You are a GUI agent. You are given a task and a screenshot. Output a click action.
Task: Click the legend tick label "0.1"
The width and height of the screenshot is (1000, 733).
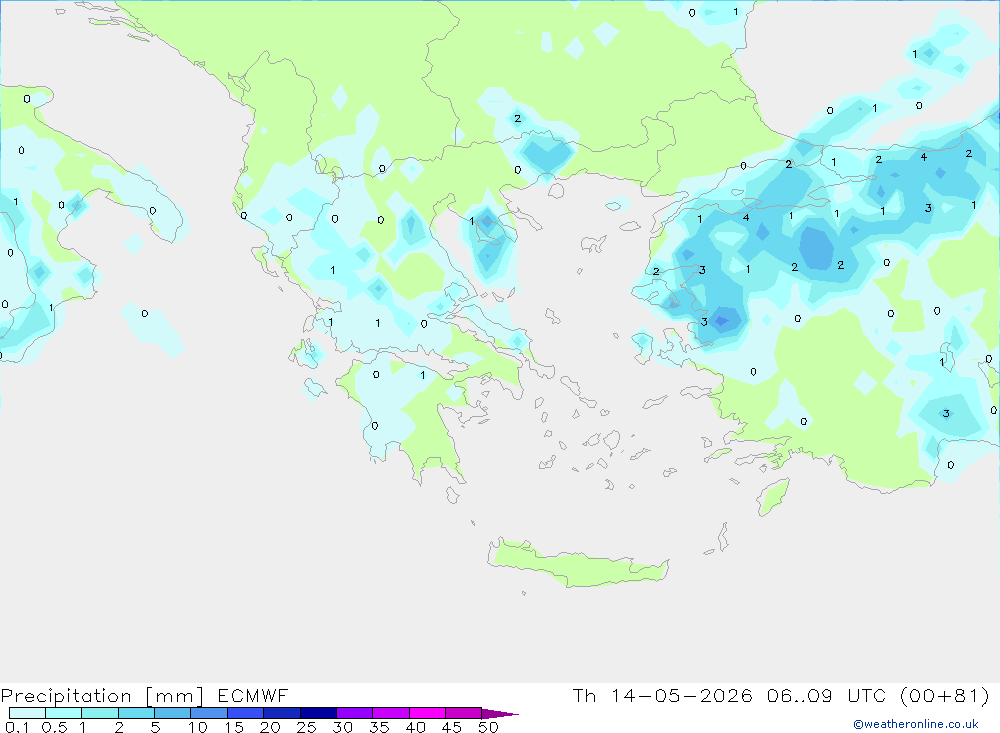click(x=17, y=727)
